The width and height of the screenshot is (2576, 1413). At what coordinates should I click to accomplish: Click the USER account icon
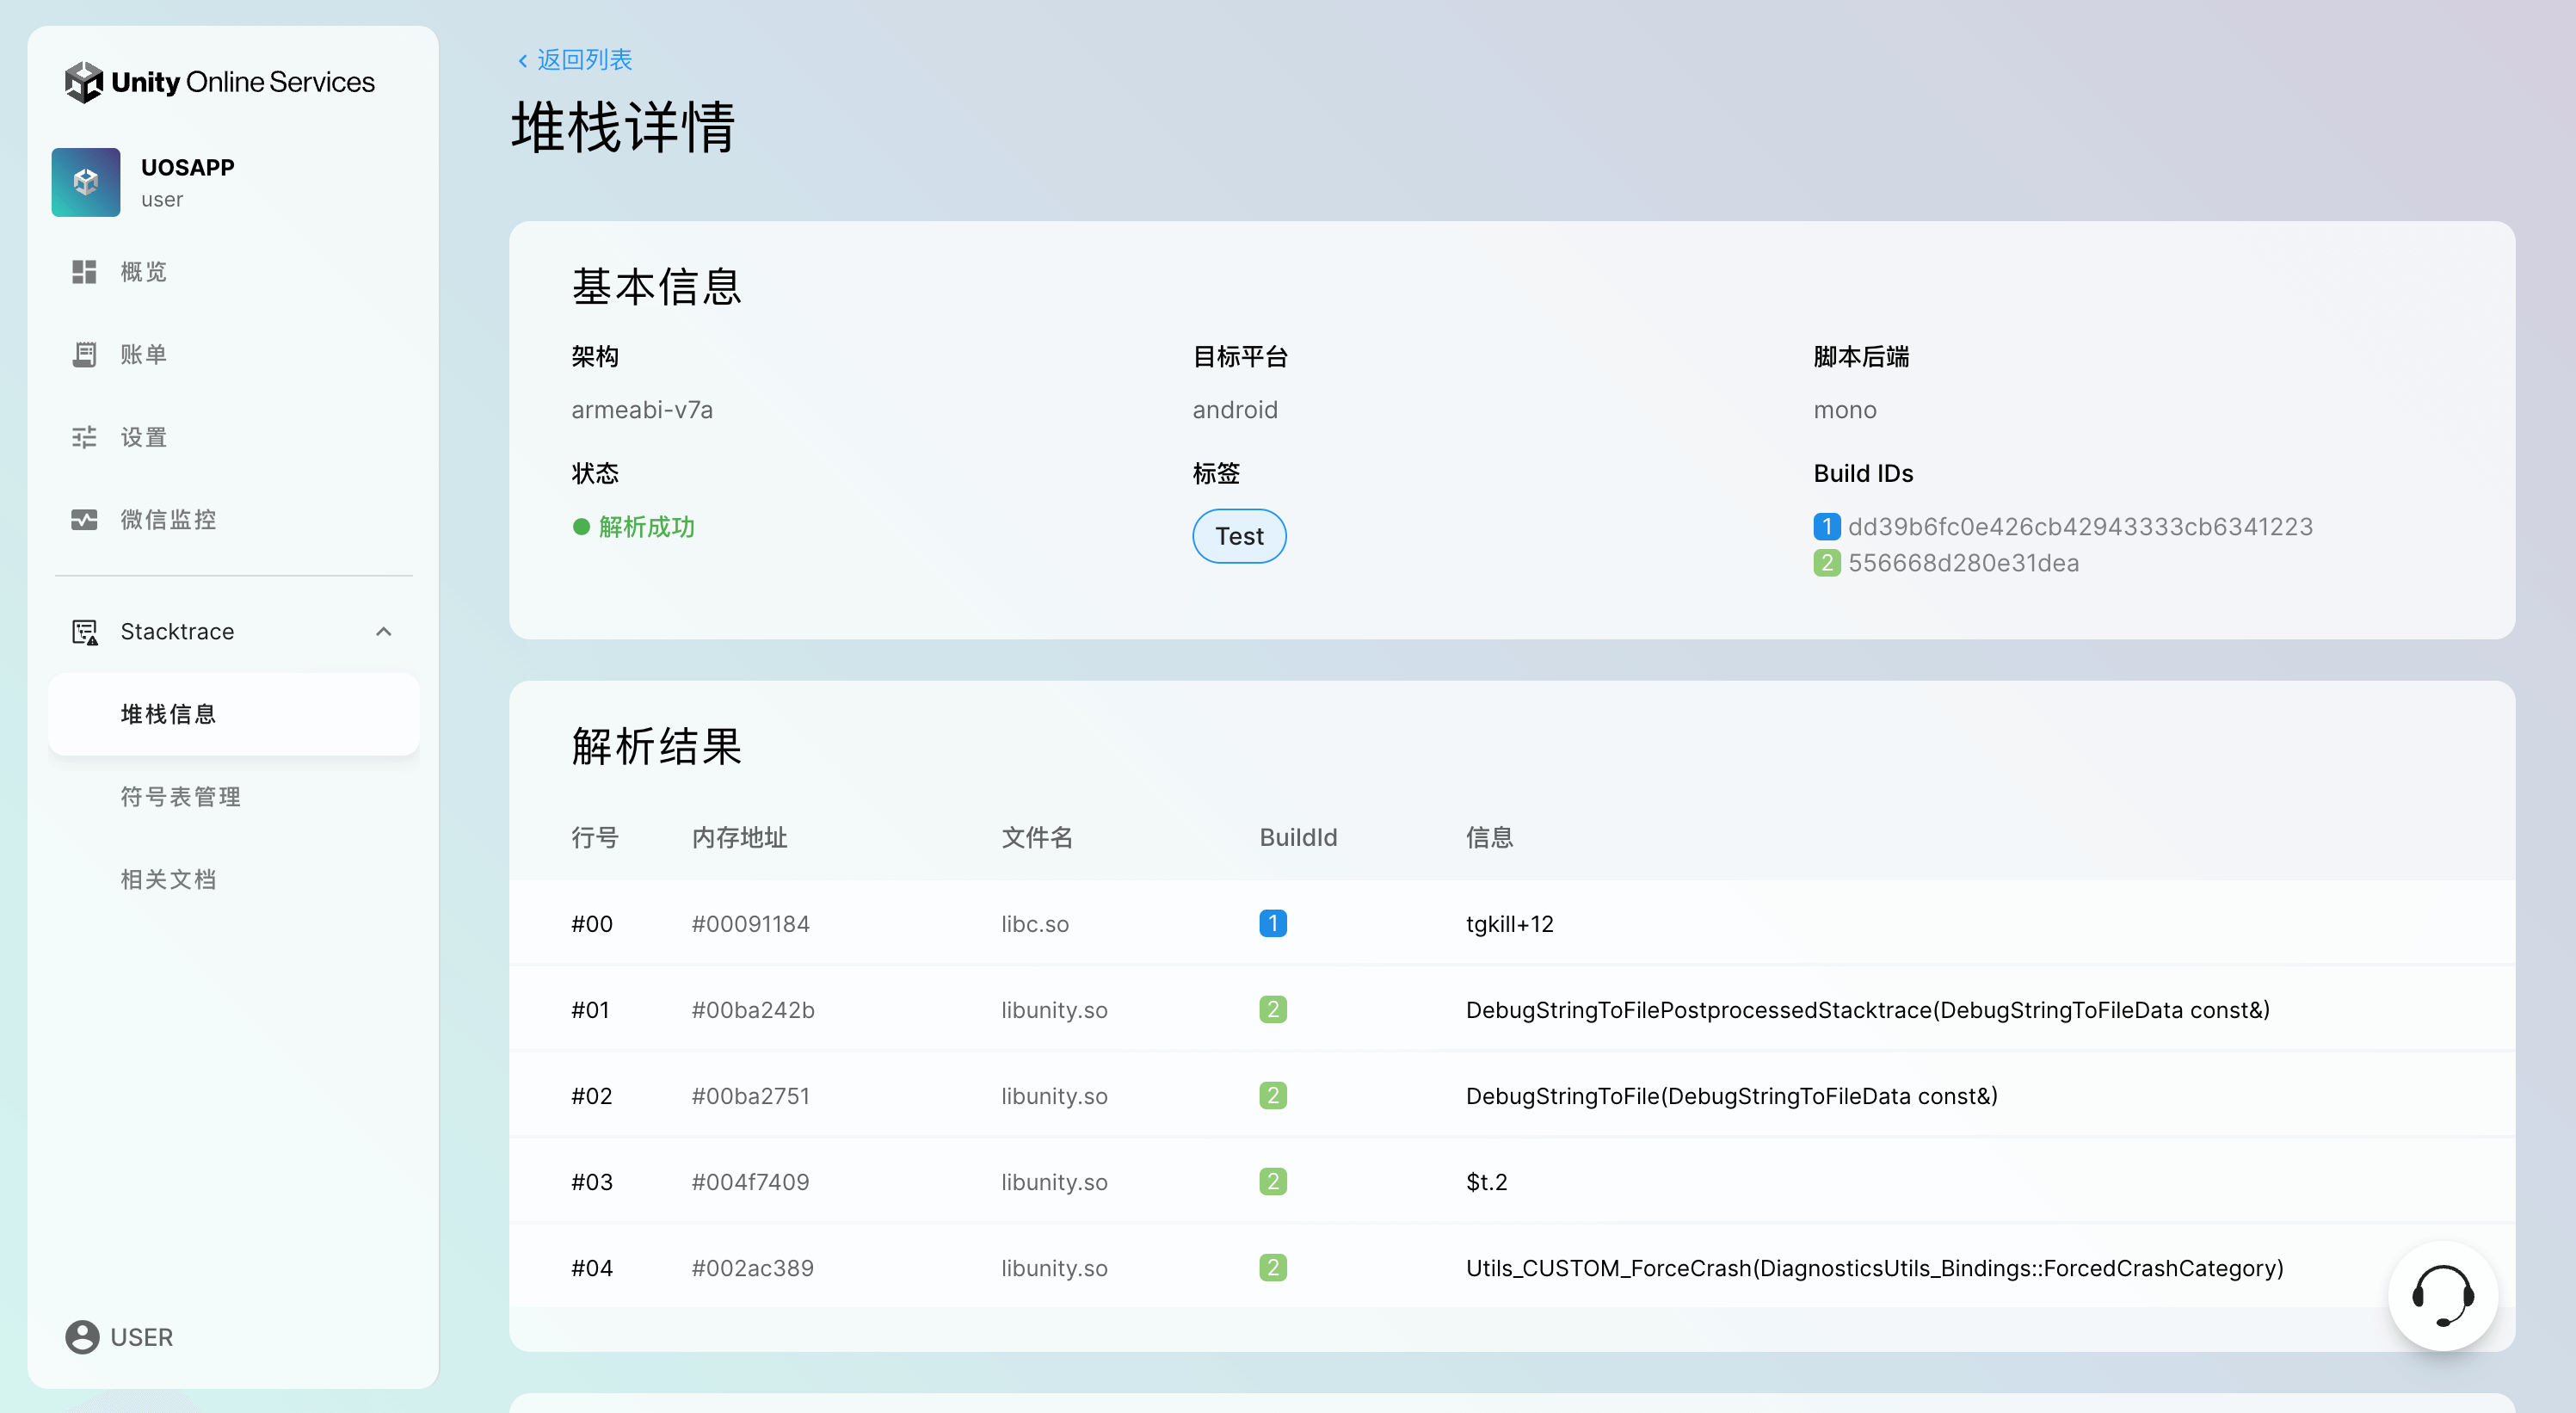(82, 1337)
